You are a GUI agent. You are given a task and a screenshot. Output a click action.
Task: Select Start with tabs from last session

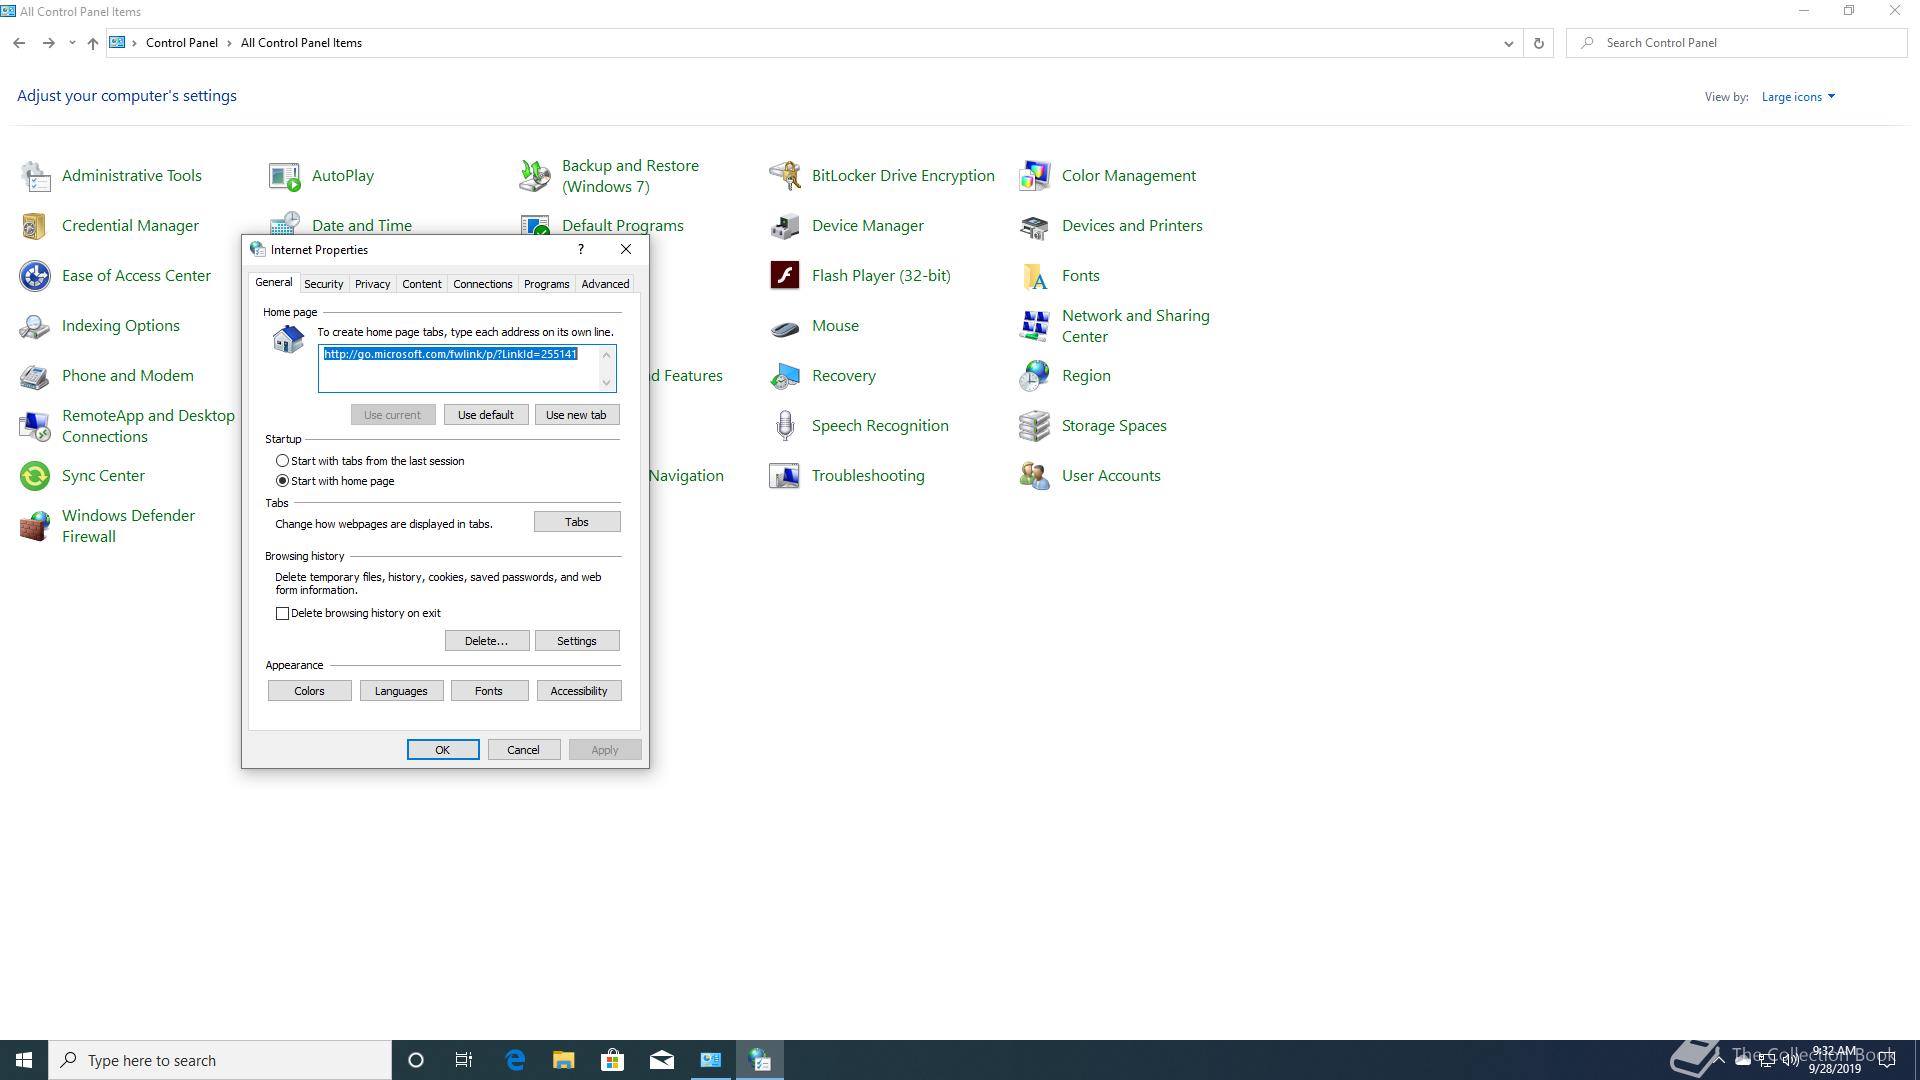click(283, 461)
